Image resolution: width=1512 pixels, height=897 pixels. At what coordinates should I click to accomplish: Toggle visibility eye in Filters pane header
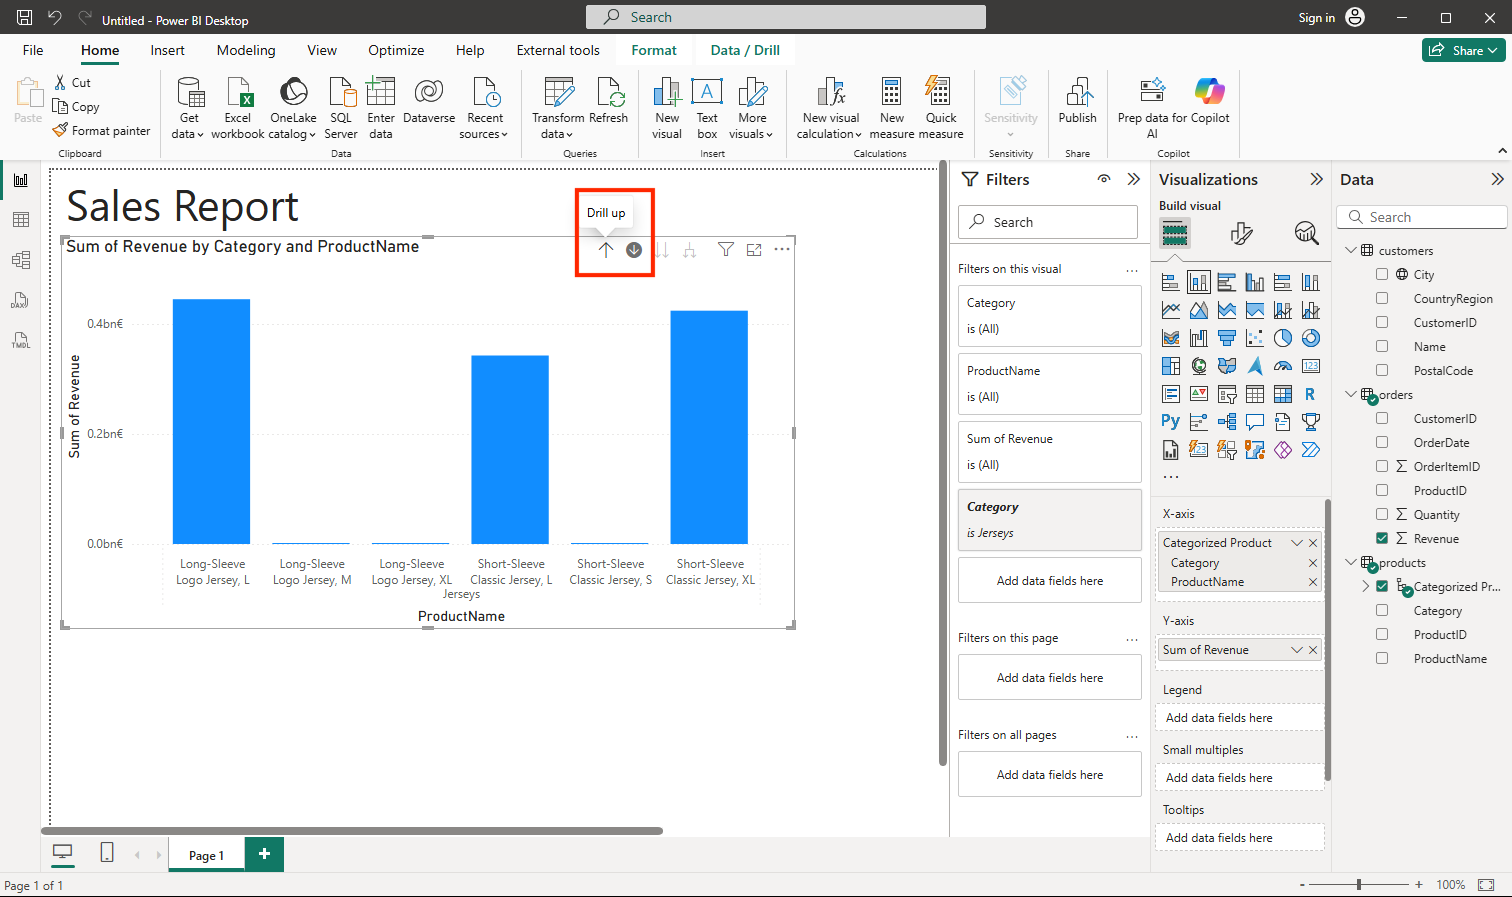coord(1104,179)
